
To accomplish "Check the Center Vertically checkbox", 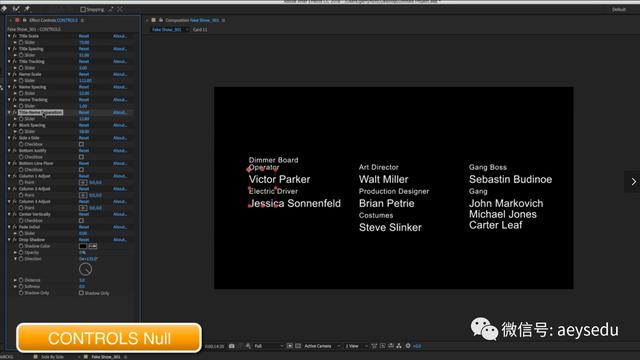I will pyautogui.click(x=81, y=220).
